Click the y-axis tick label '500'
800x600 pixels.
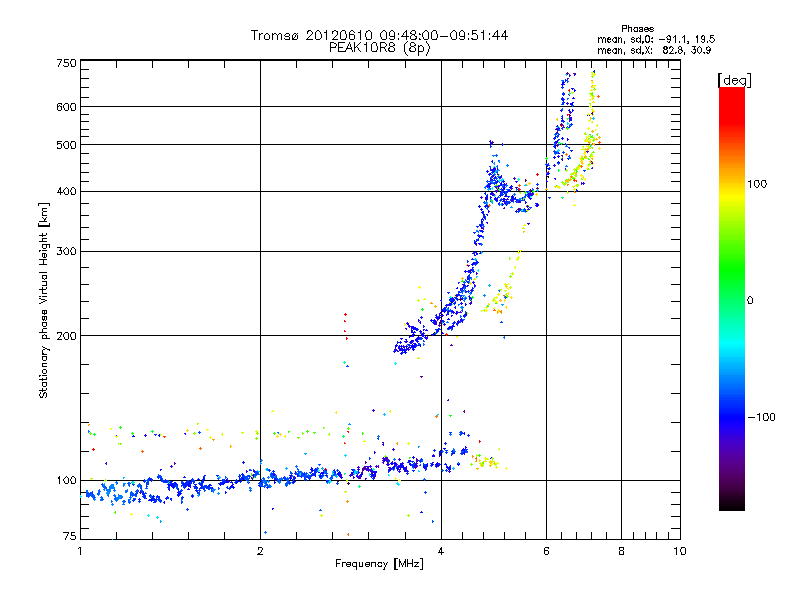pos(66,145)
